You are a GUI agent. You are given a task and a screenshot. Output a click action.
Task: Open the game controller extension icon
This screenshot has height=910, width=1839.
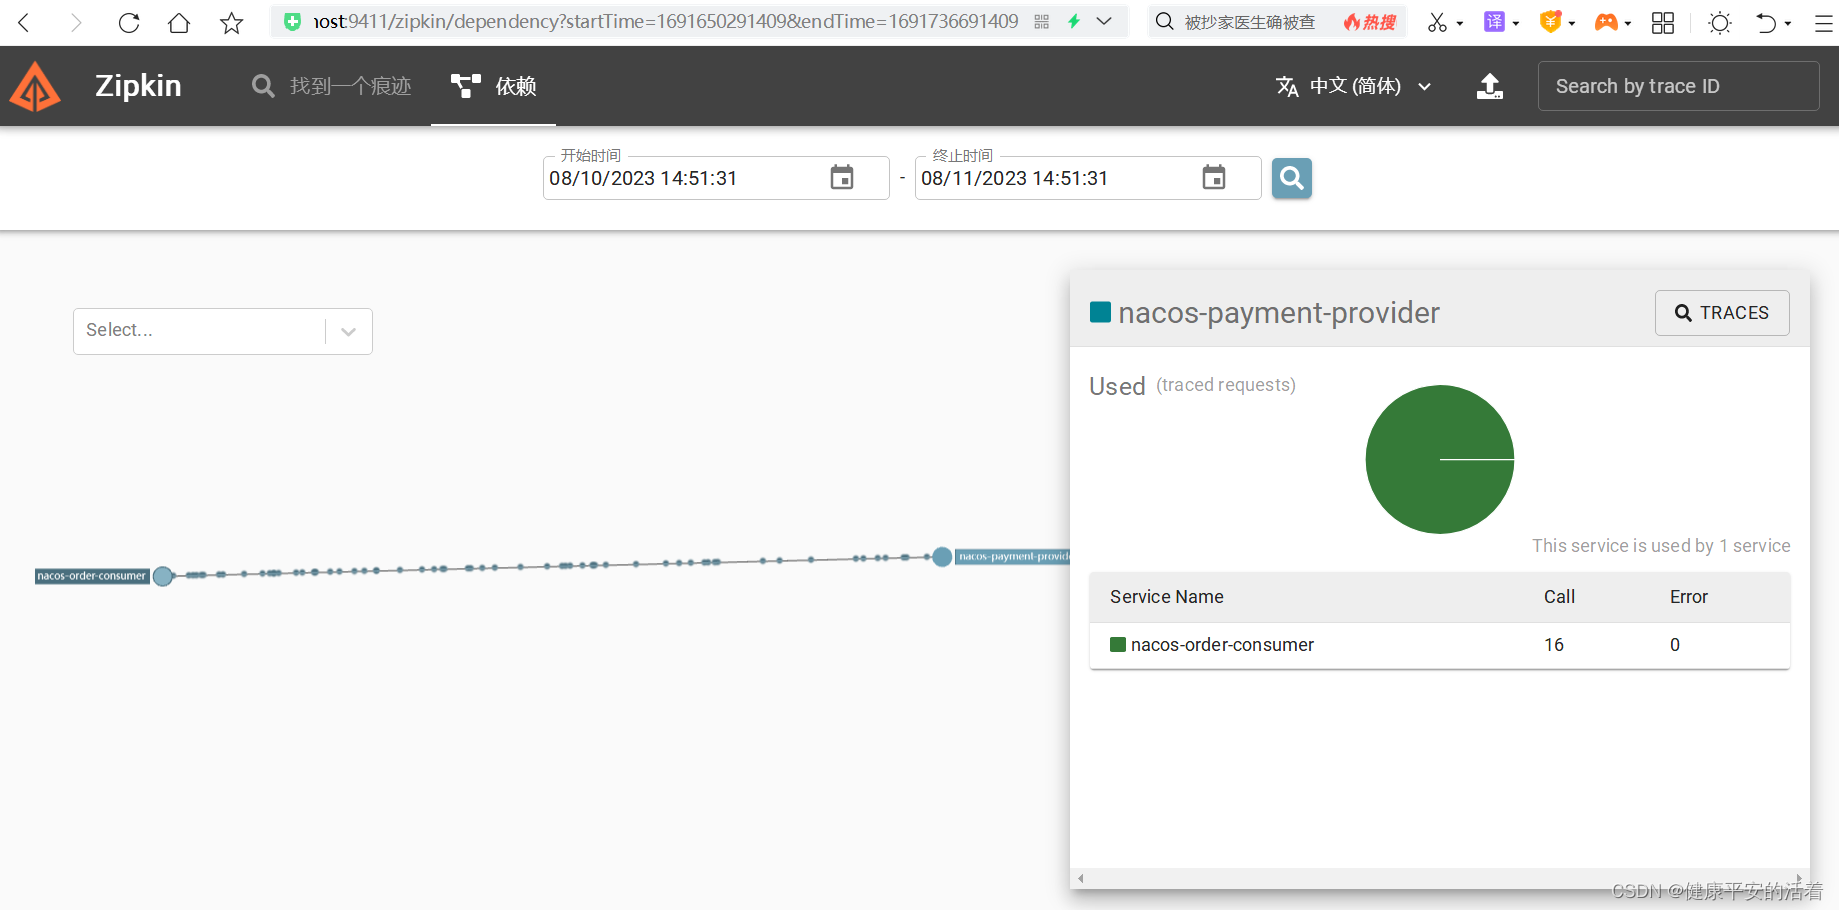point(1606,22)
